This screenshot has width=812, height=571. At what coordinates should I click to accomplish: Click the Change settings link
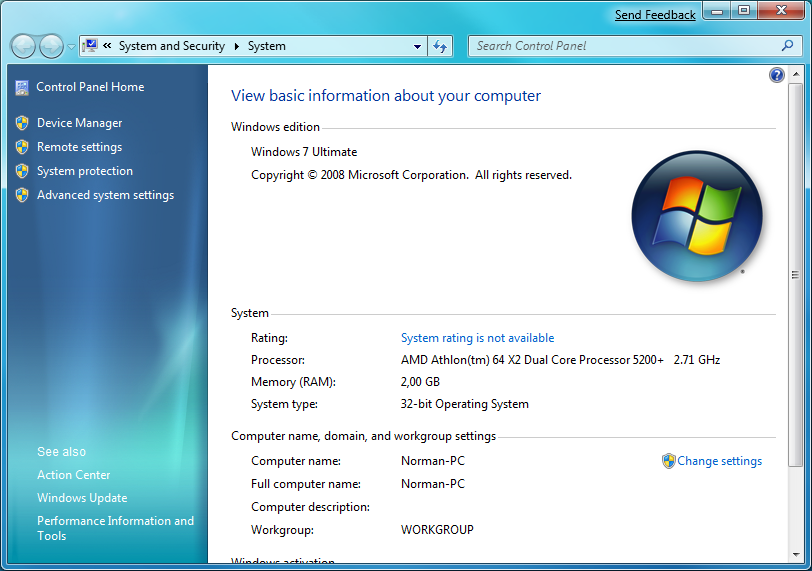(x=719, y=461)
